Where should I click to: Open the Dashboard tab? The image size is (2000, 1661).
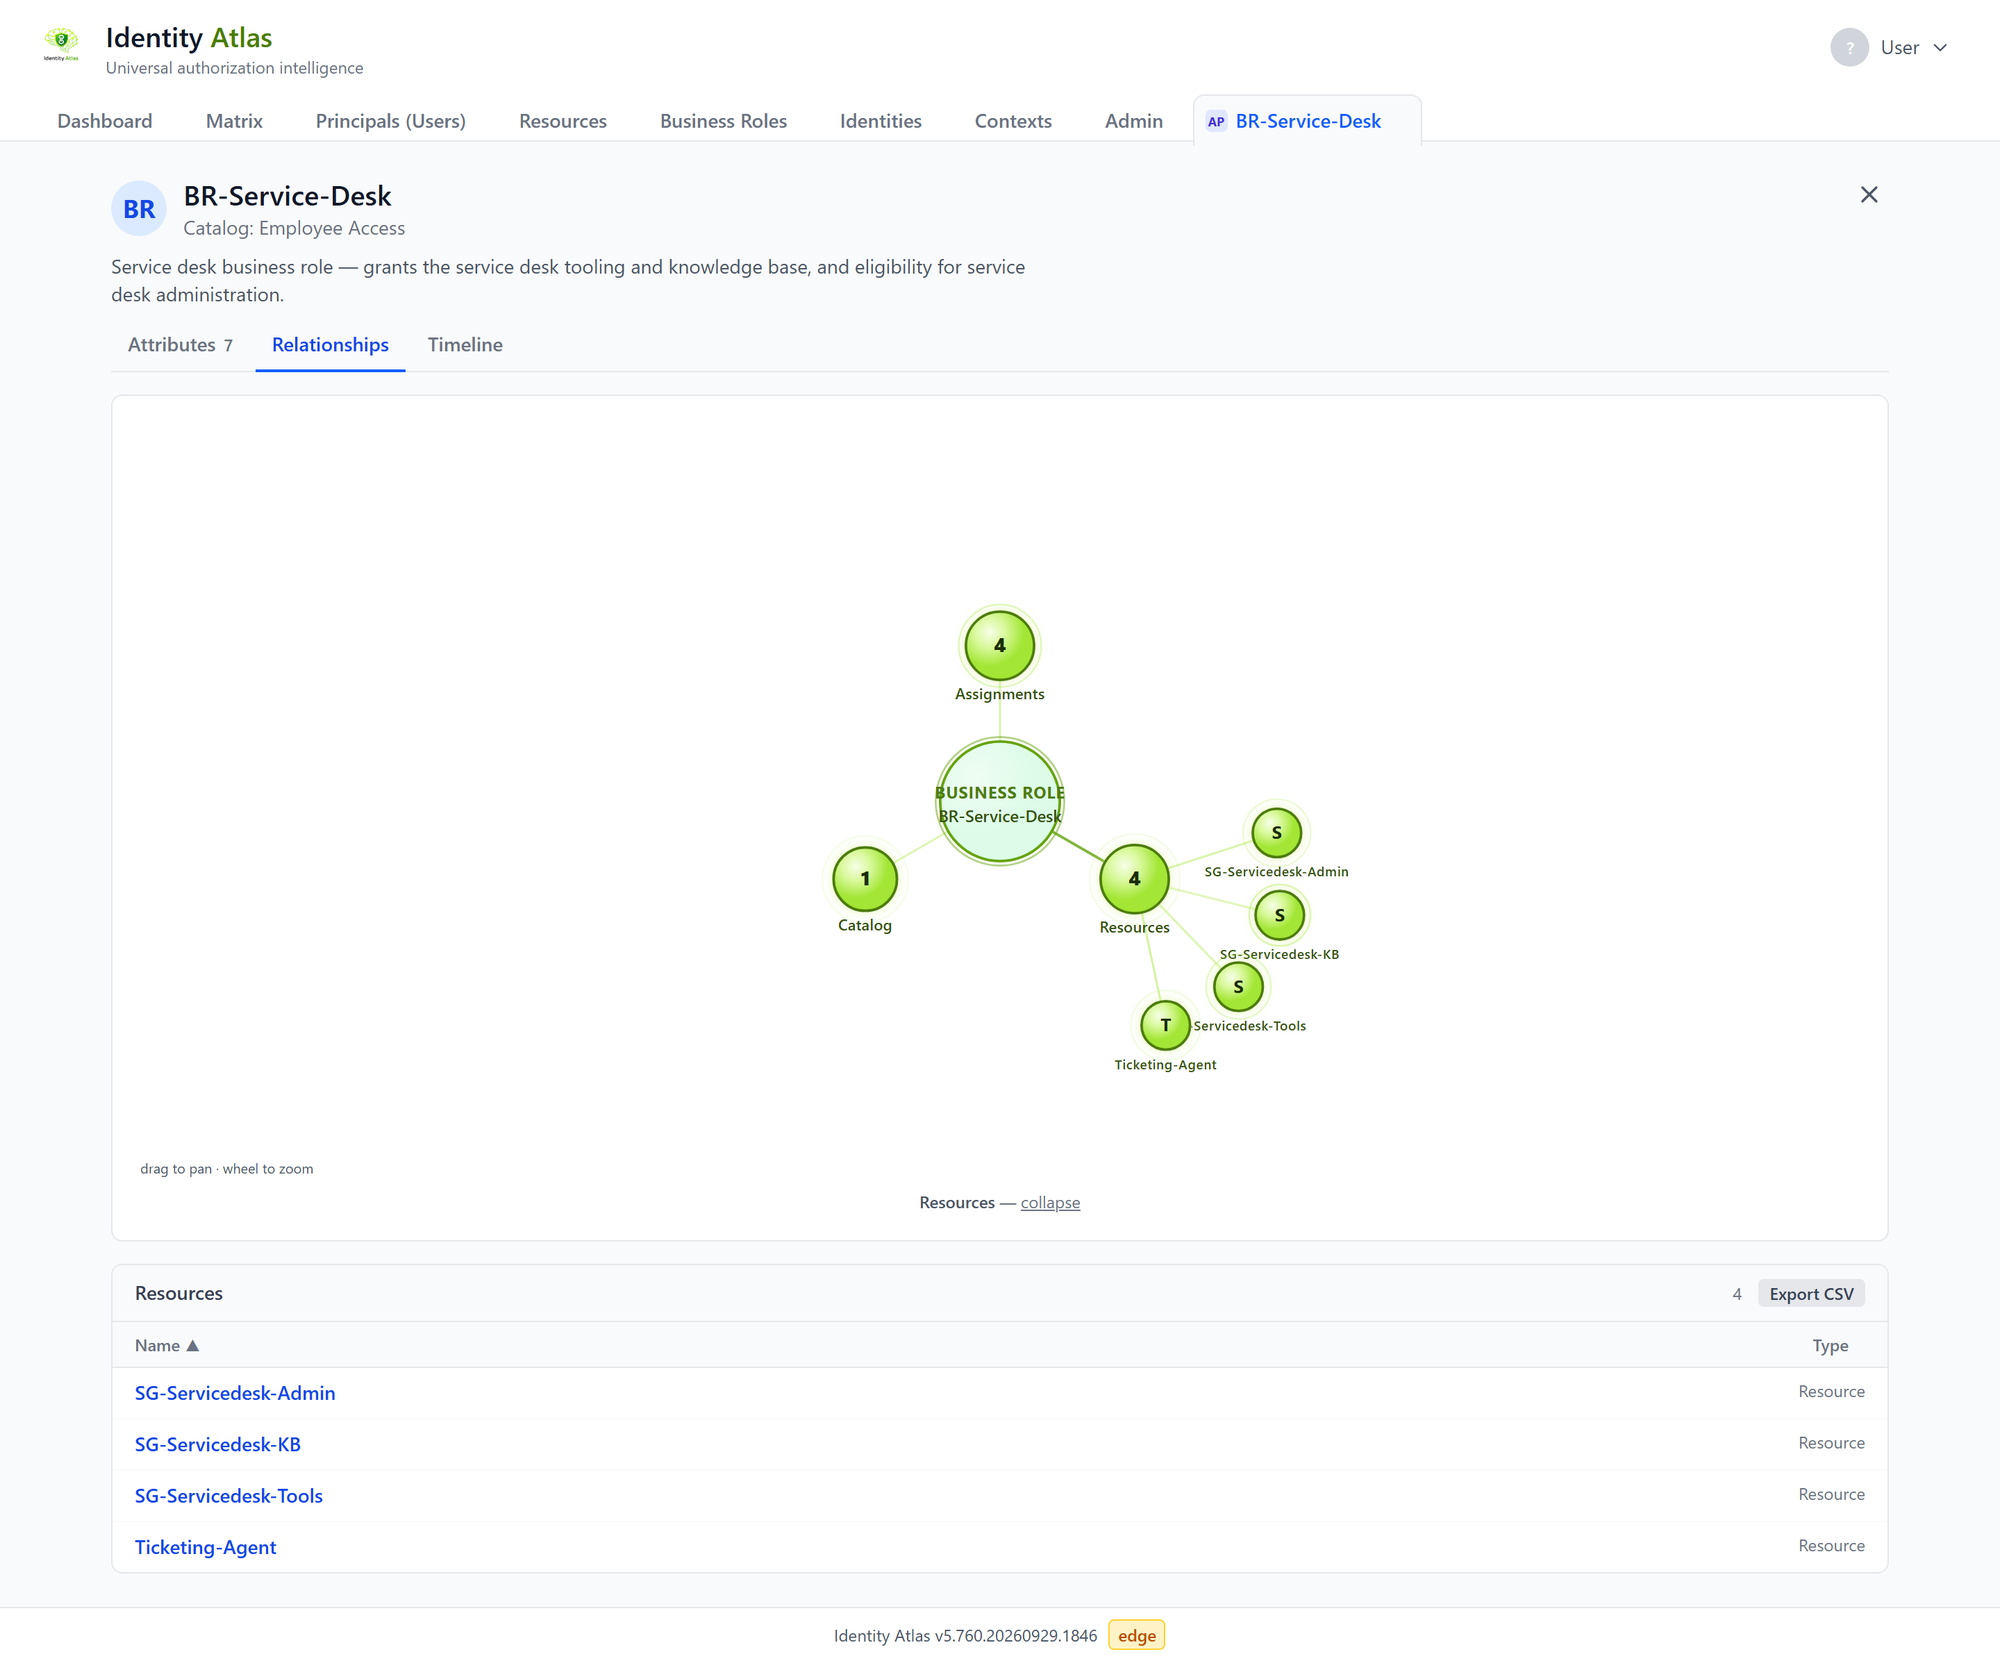click(105, 121)
